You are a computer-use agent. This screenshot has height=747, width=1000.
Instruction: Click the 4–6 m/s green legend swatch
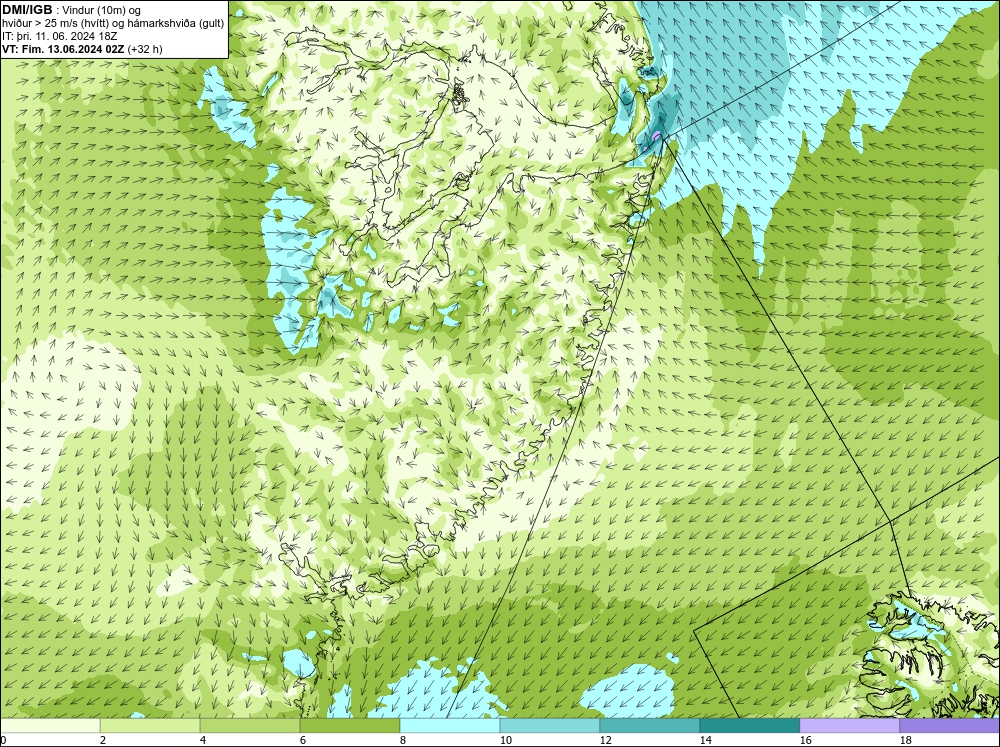point(250,726)
